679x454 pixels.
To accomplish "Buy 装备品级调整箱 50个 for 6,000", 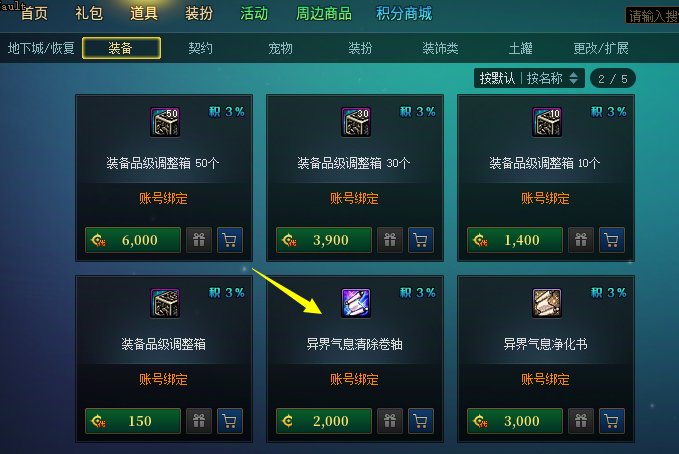I will tap(133, 240).
